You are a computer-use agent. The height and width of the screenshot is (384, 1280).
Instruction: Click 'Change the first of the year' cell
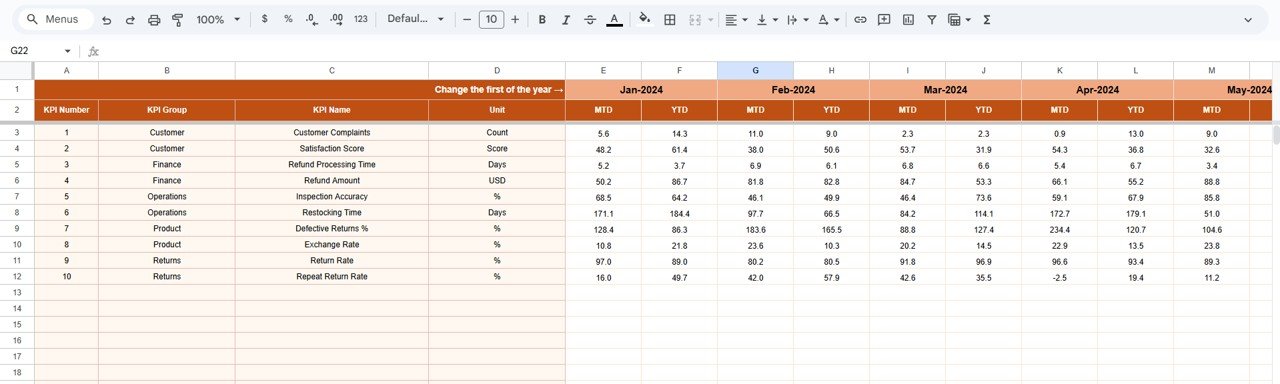(x=300, y=89)
